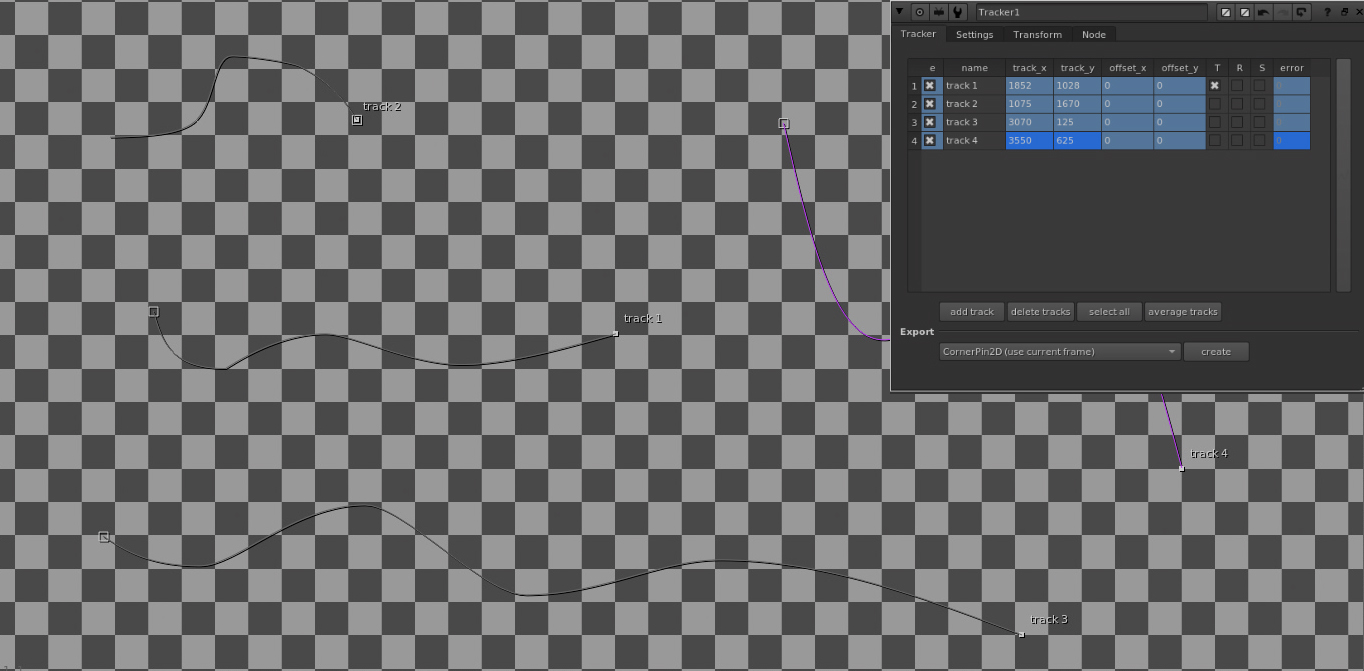Open the Settings tab
1364x671 pixels.
[974, 34]
